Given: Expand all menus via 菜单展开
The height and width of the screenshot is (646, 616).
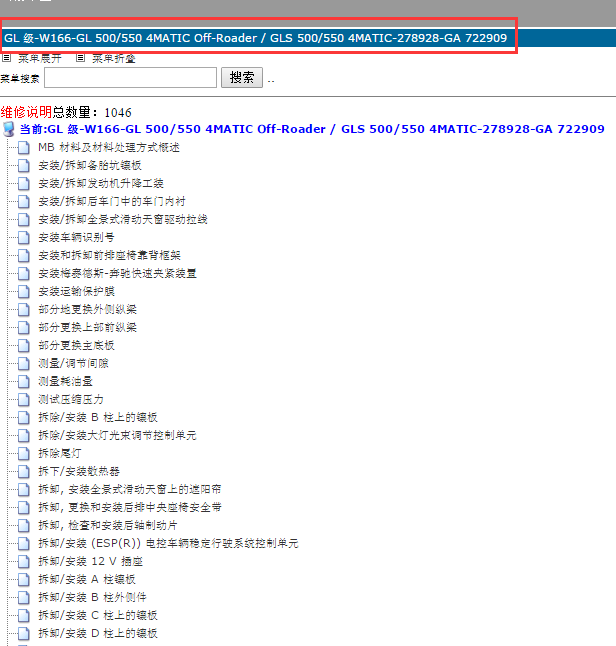Looking at the screenshot, I should pos(40,59).
